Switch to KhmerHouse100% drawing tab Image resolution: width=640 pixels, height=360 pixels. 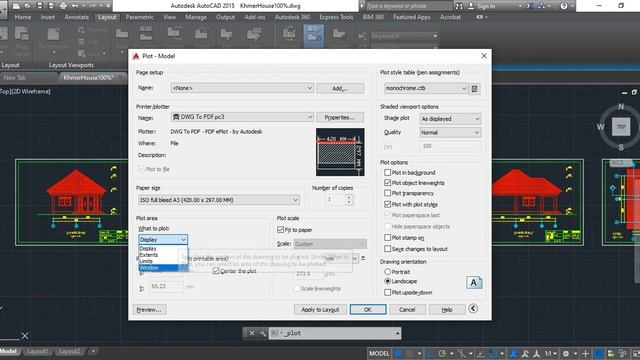(89, 78)
